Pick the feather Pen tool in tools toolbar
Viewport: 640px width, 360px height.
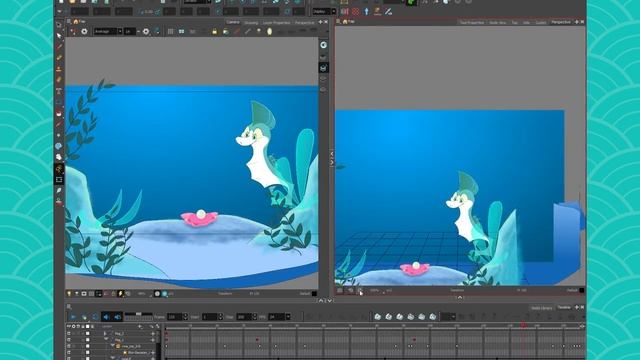coord(59,190)
